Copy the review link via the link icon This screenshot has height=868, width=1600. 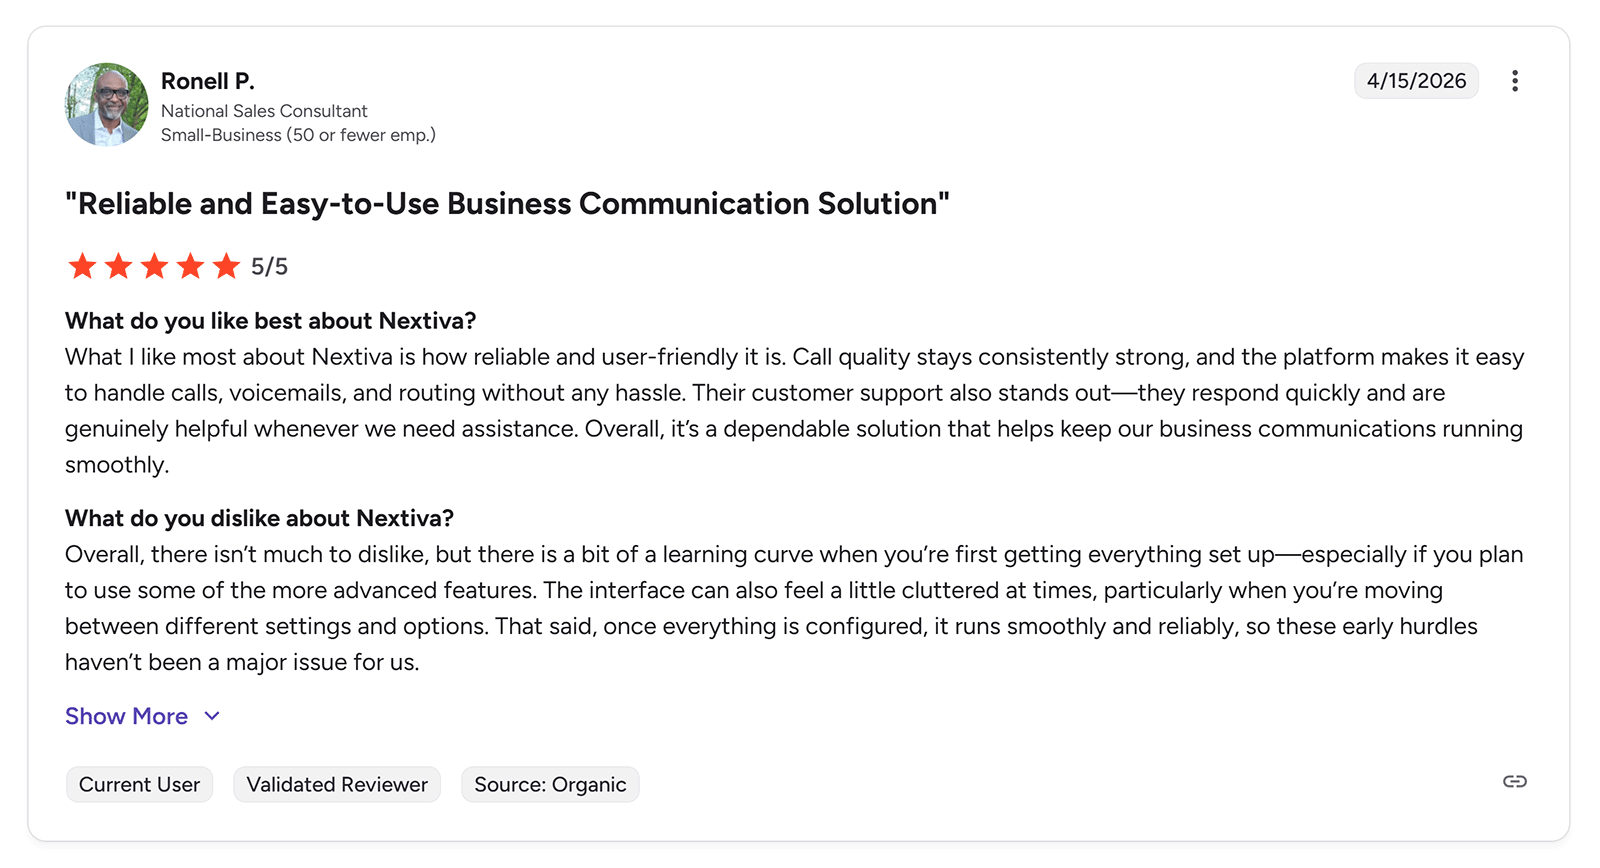click(1514, 783)
